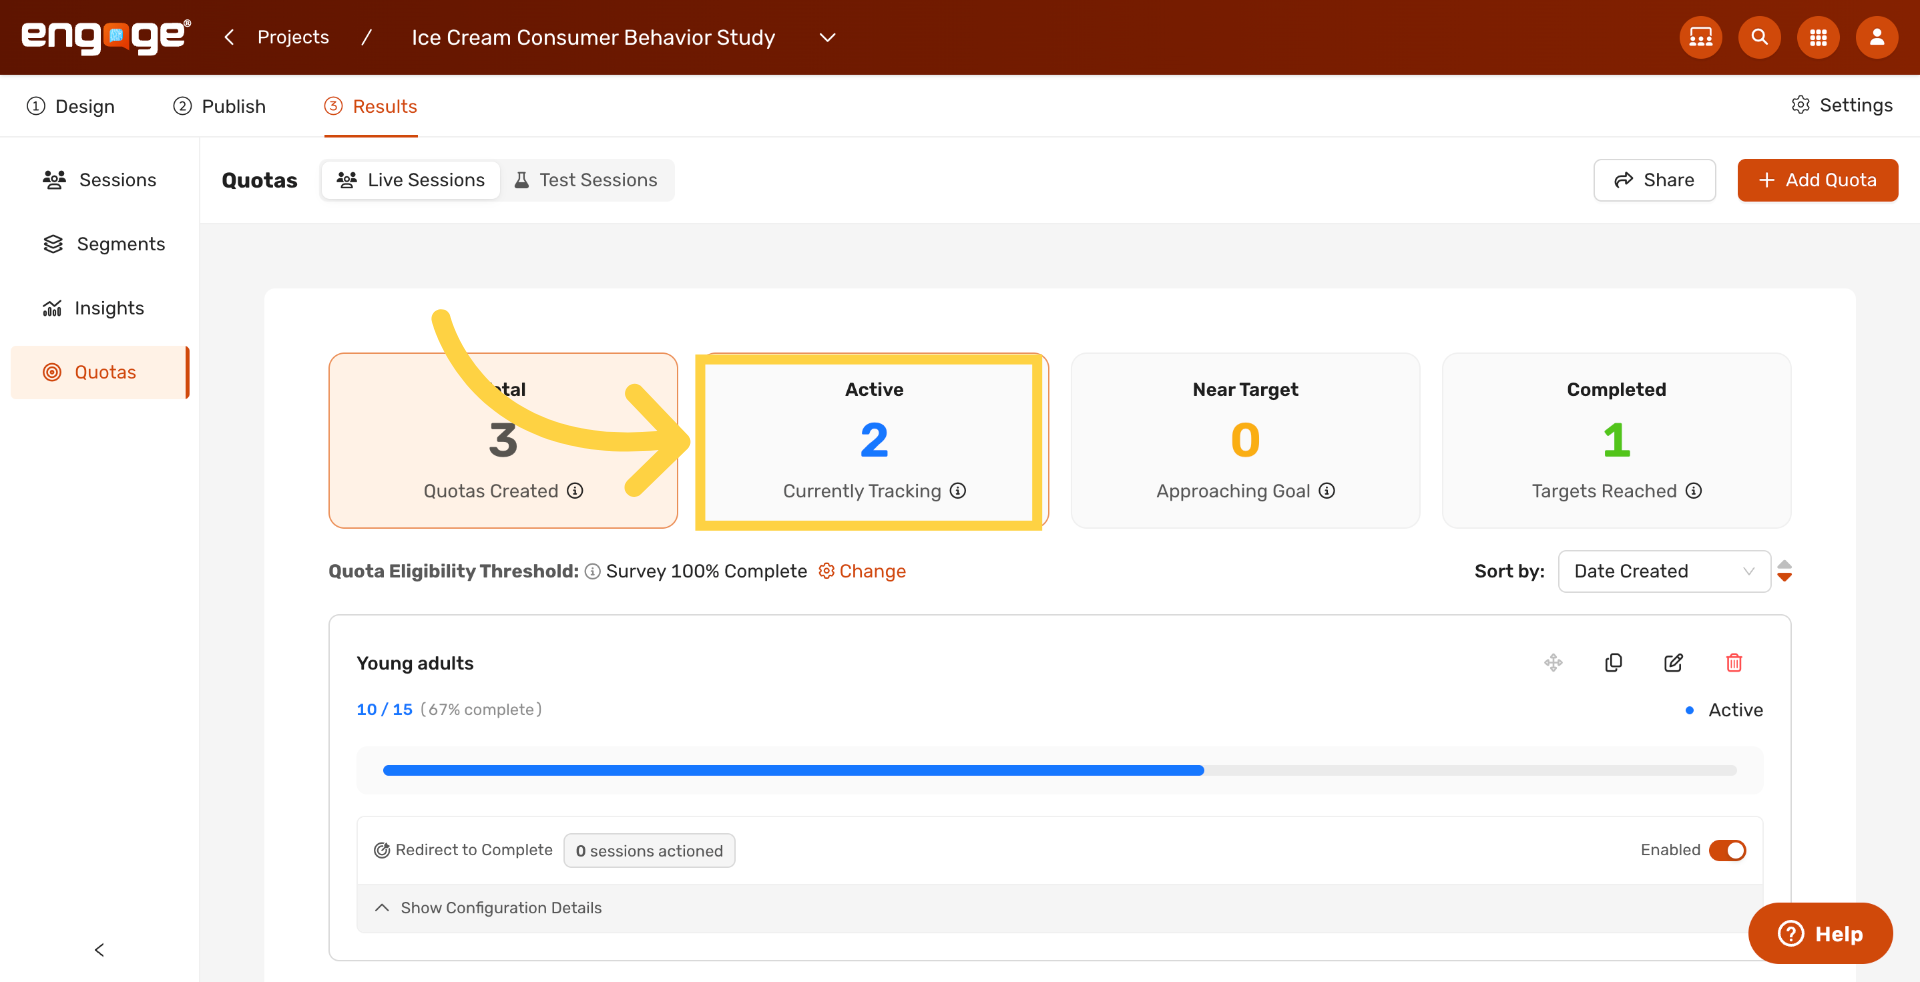
Task: Open the apps grid menu
Action: coord(1818,37)
